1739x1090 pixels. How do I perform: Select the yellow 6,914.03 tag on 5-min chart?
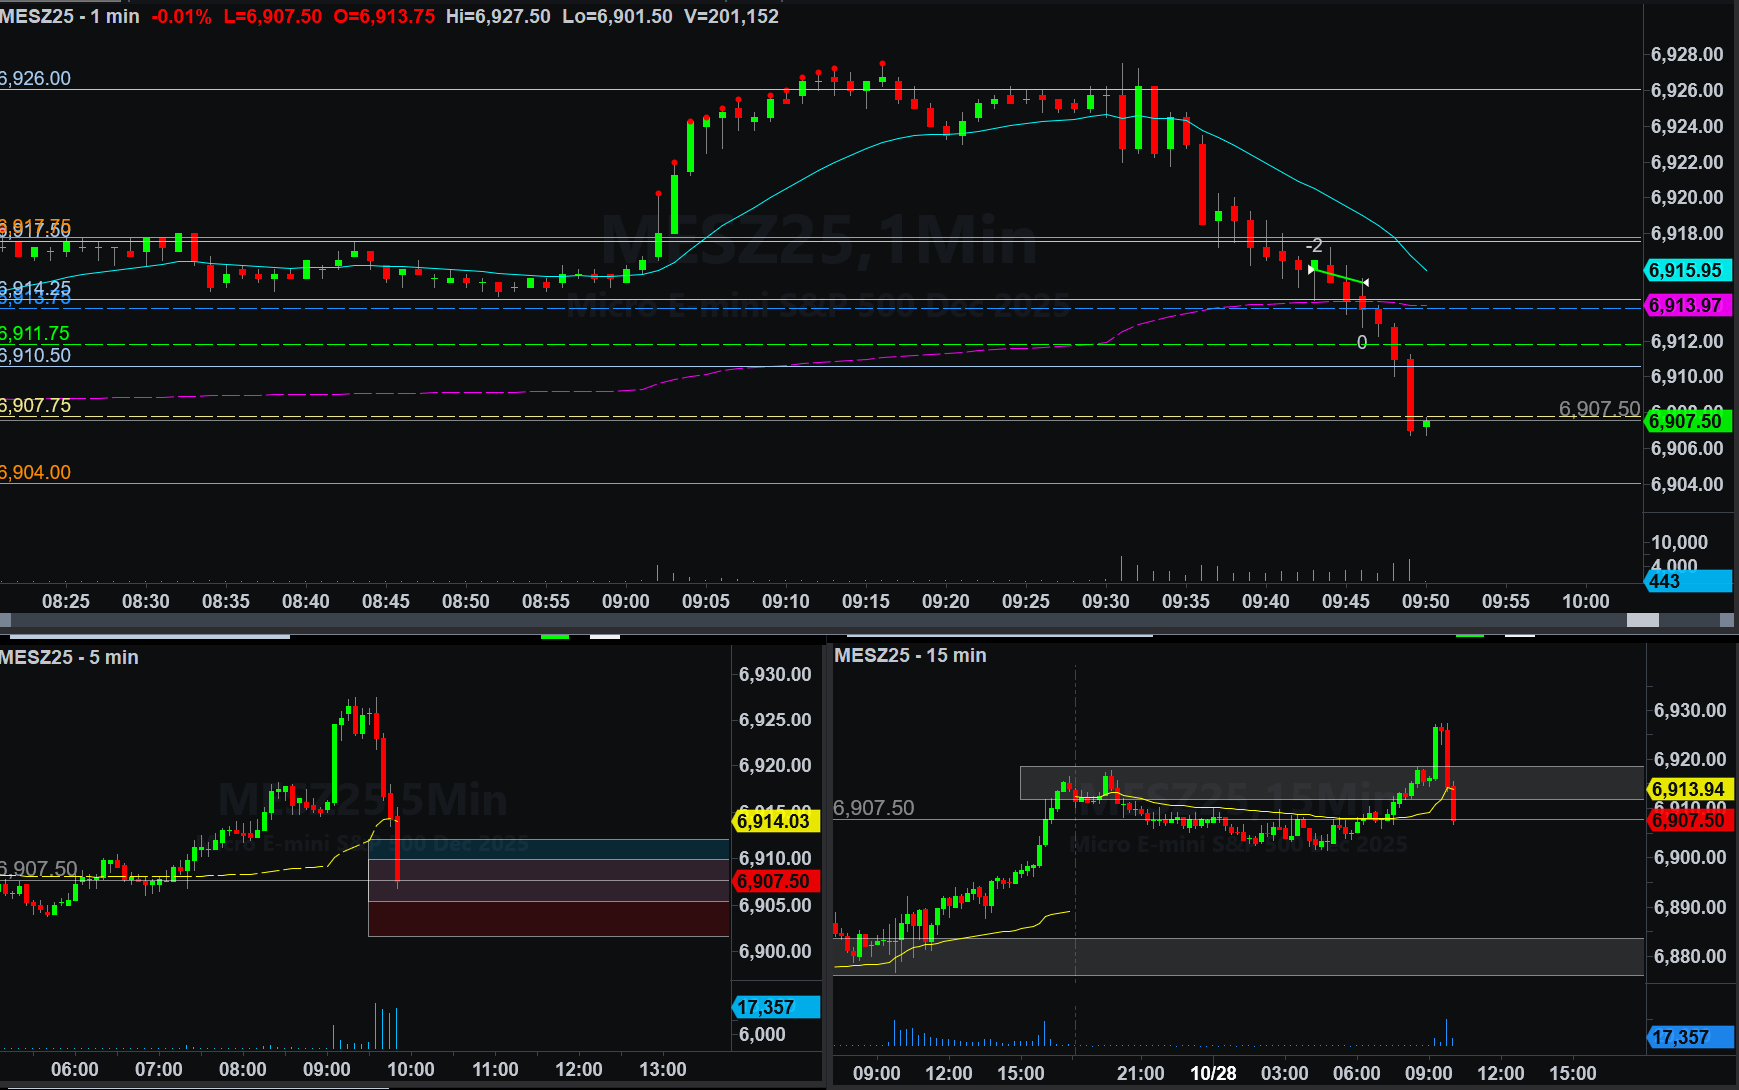point(775,821)
